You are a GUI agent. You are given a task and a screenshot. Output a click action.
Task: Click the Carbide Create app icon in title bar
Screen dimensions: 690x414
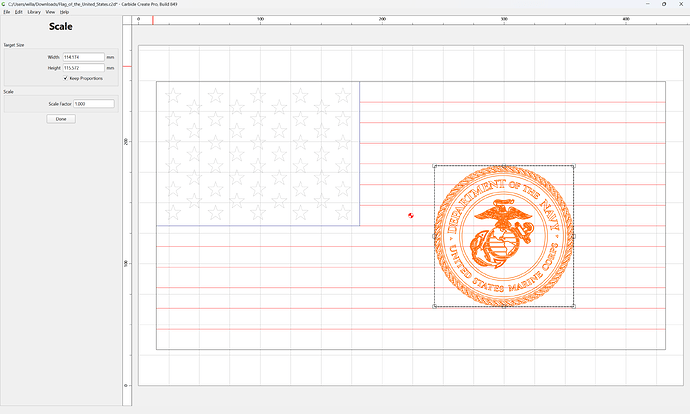[x=4, y=4]
